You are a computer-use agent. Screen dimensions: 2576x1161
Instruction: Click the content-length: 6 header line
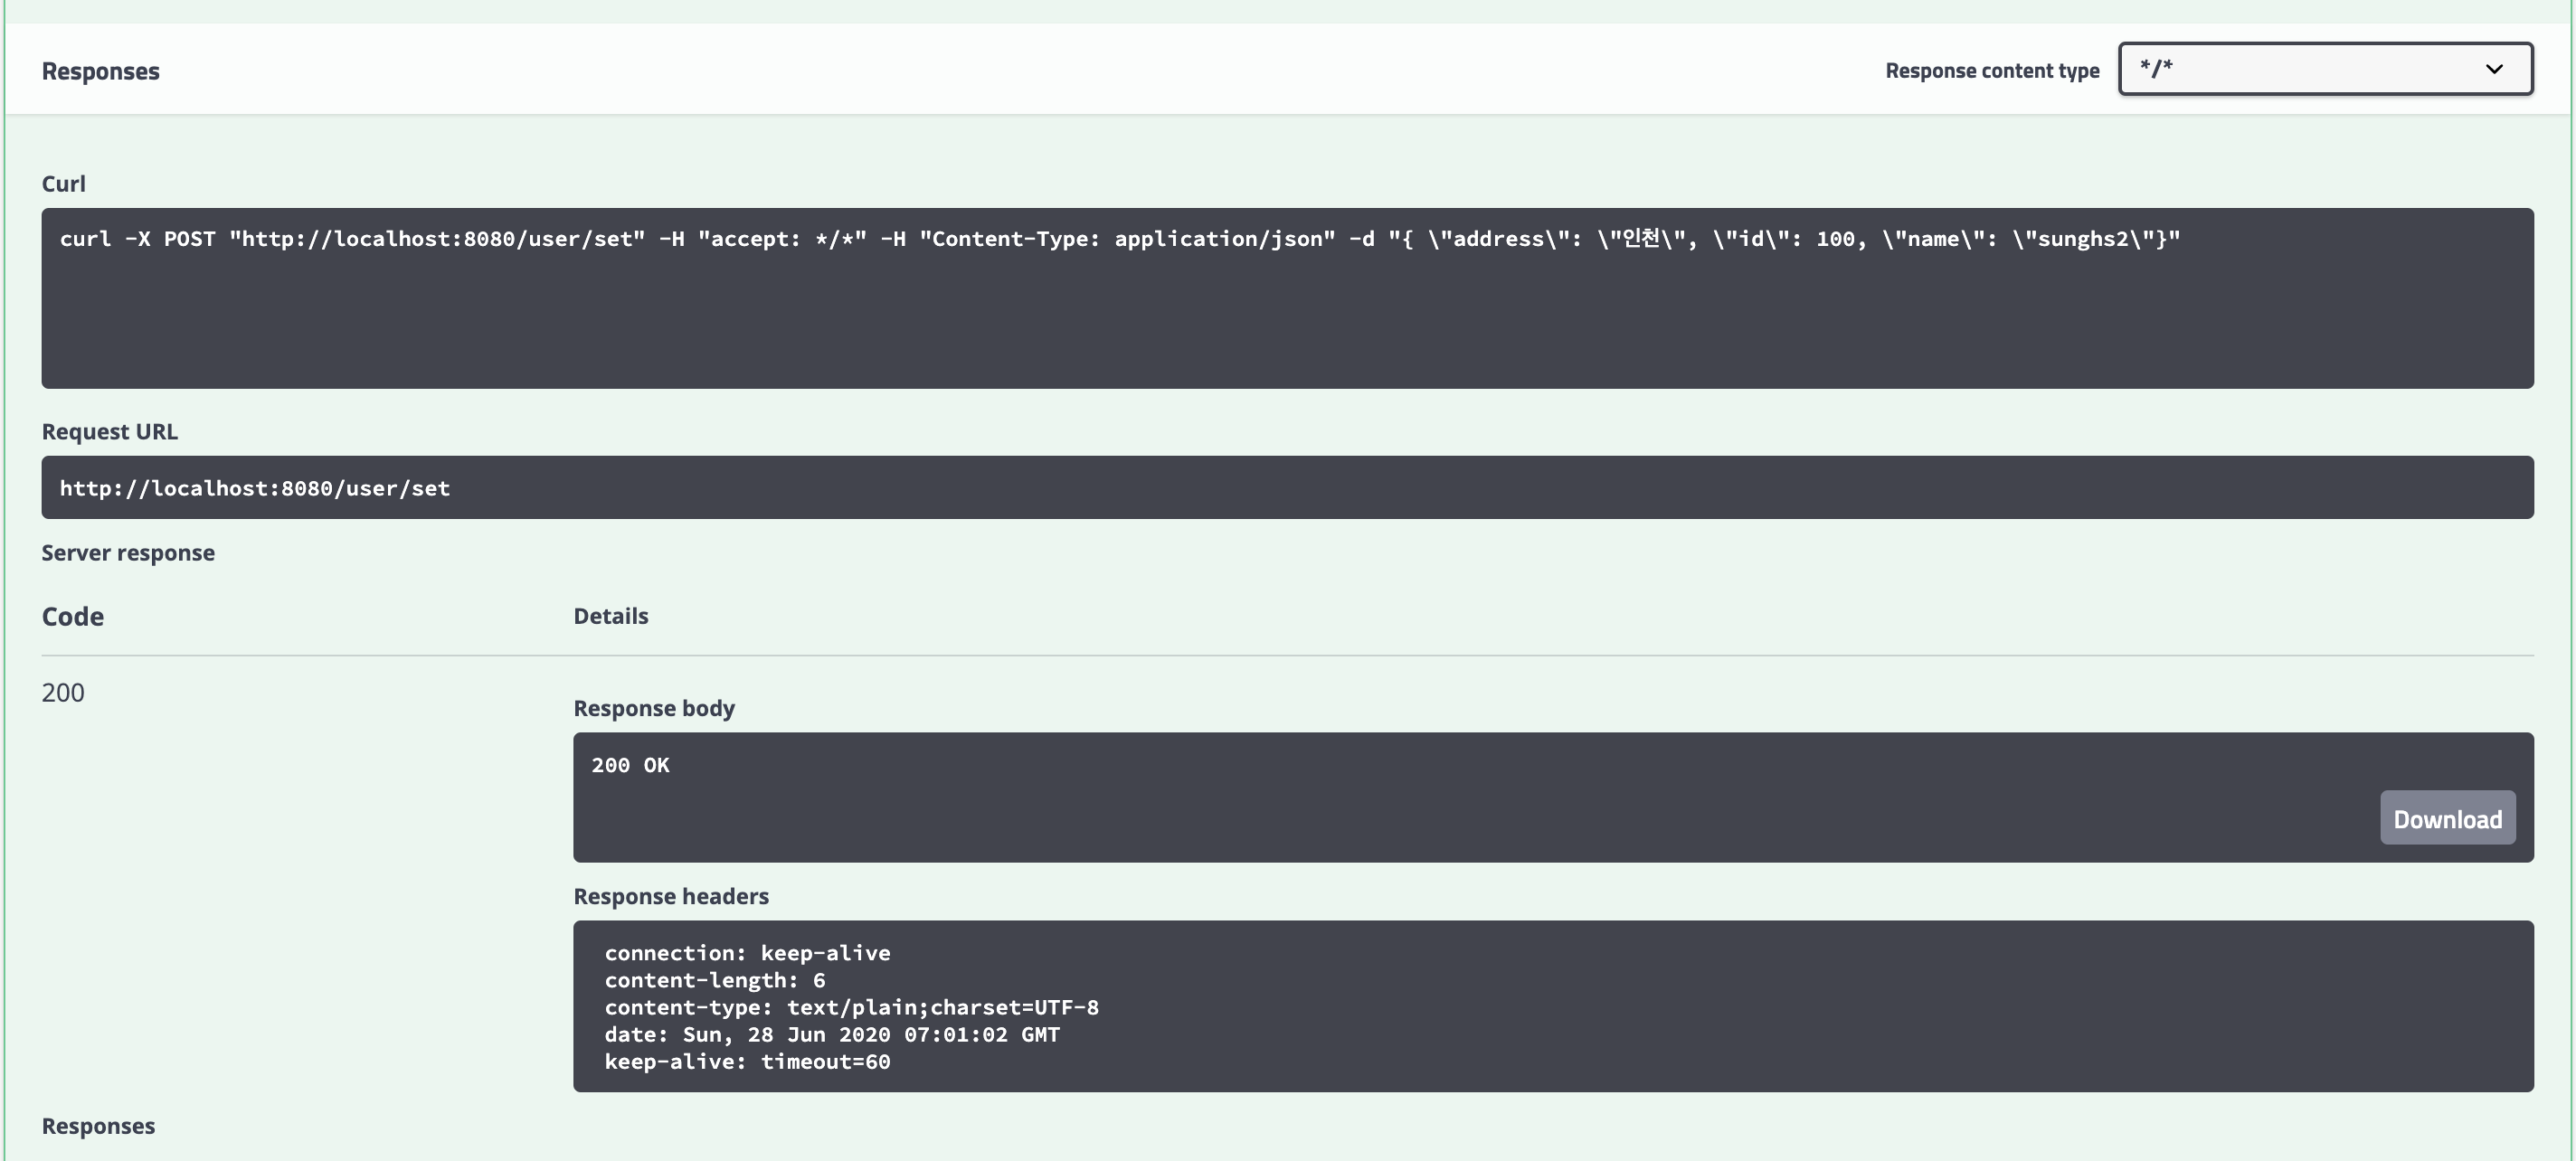point(714,980)
